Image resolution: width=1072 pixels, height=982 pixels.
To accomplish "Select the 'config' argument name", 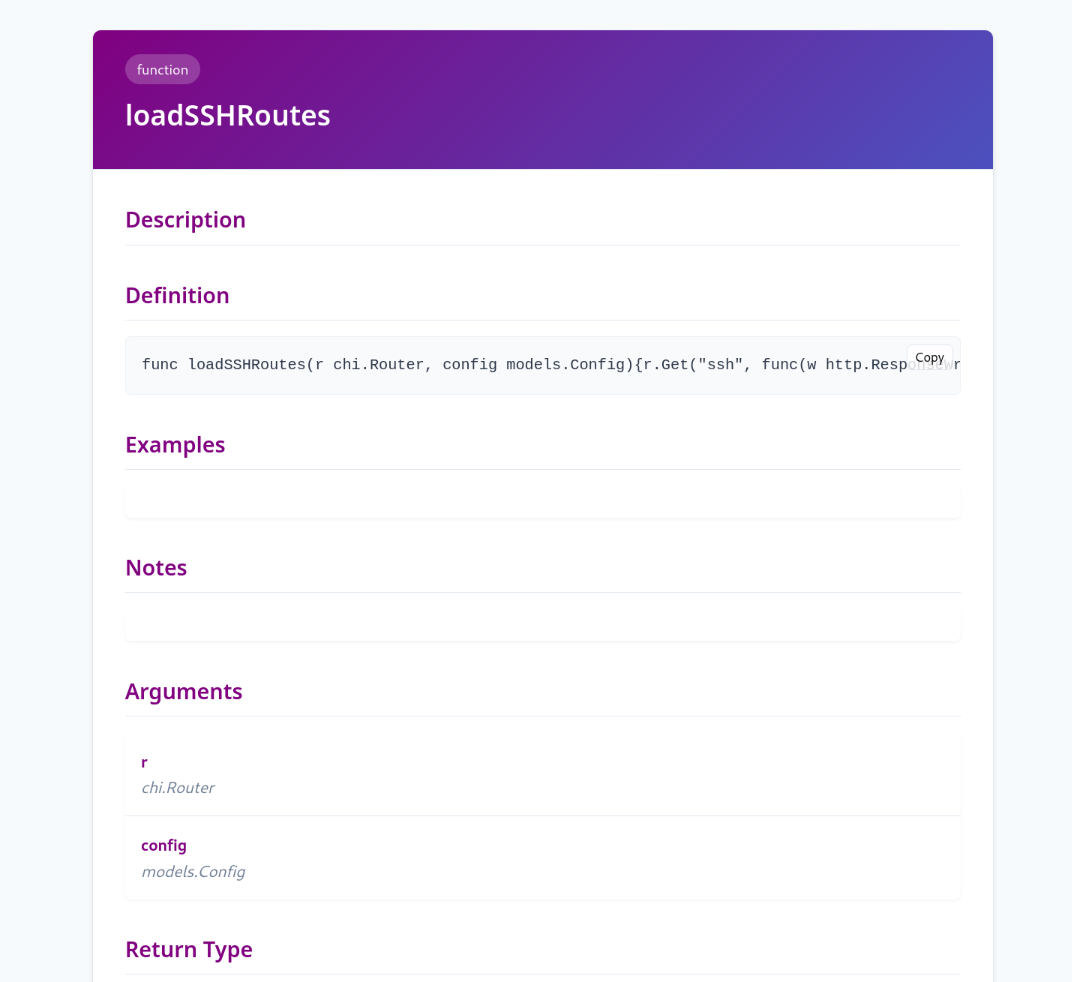I will pyautogui.click(x=163, y=846).
